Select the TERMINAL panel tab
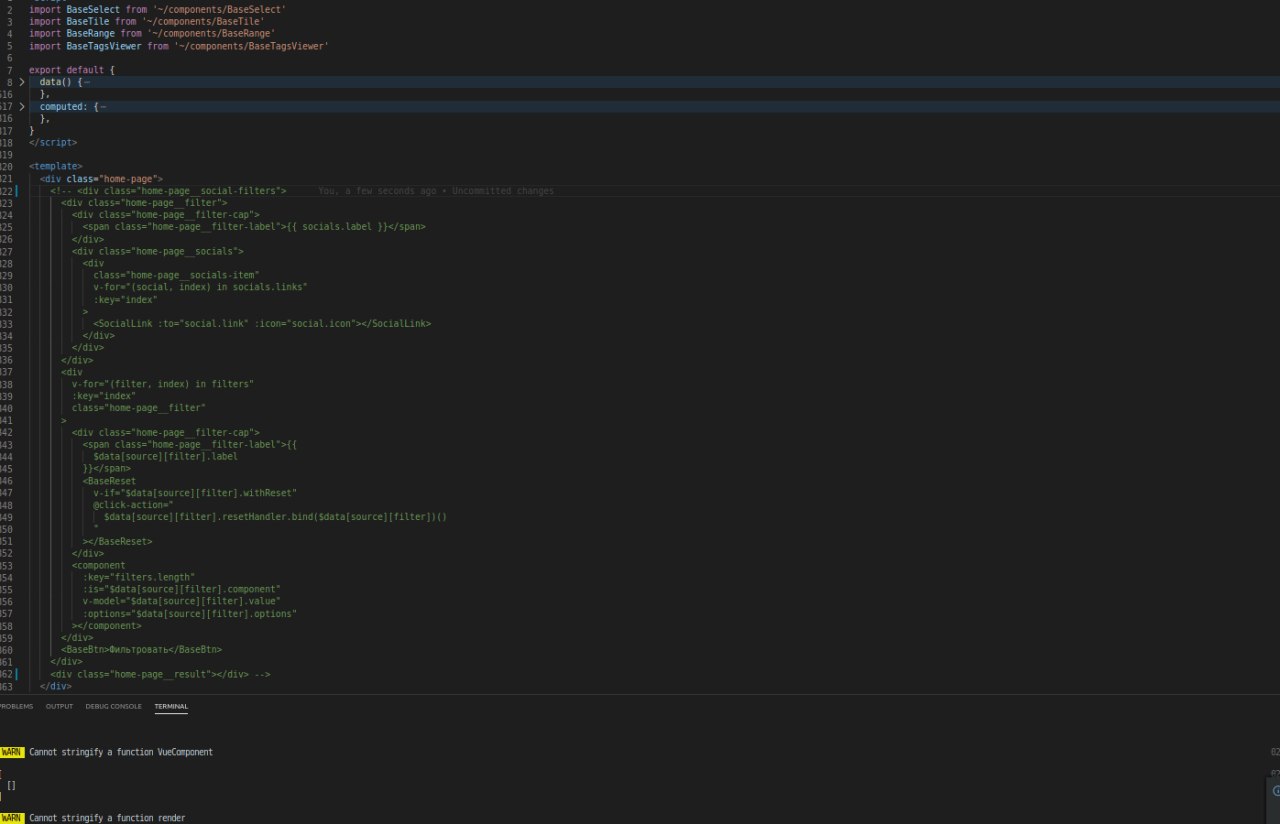 pos(171,706)
